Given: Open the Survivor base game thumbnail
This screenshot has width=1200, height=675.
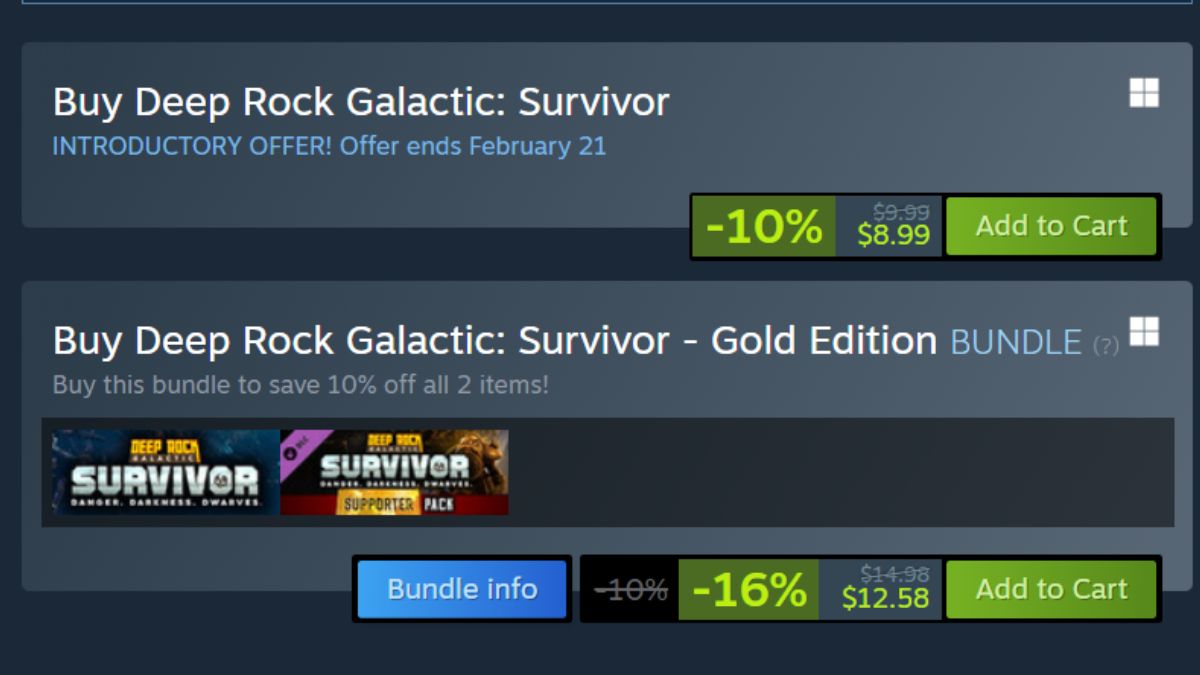Looking at the screenshot, I should [166, 472].
